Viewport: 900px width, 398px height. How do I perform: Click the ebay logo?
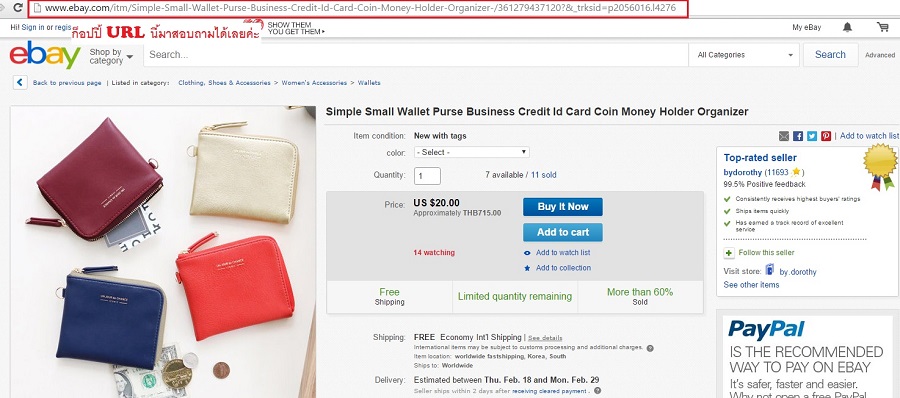(x=45, y=55)
